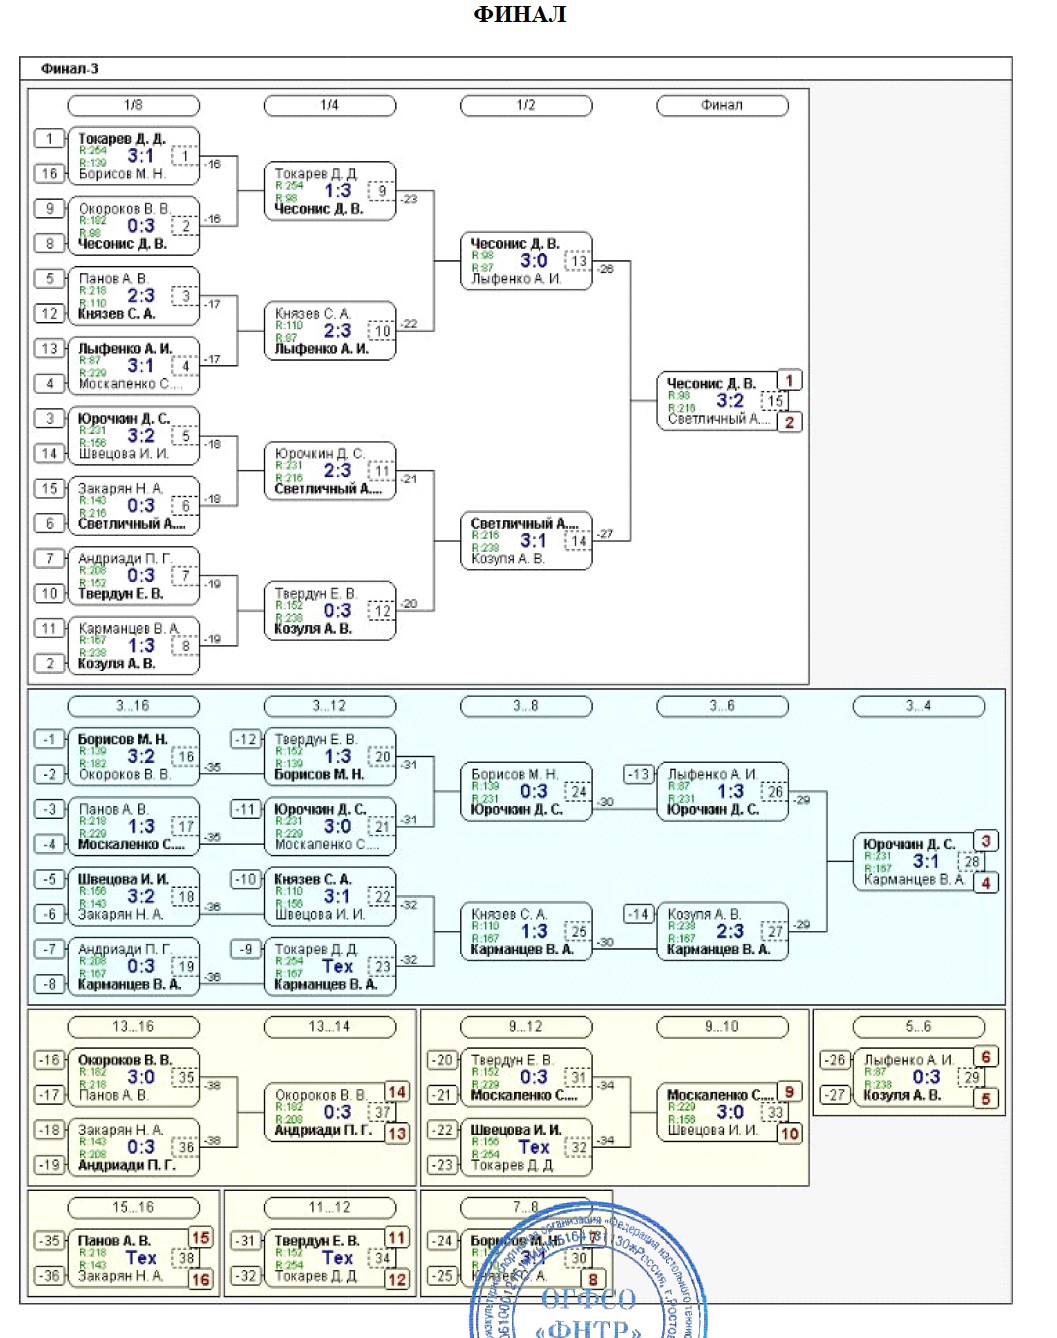Select "Твердун Е. В." in the 1/4 round
The width and height of the screenshot is (1057, 1338).
(315, 593)
